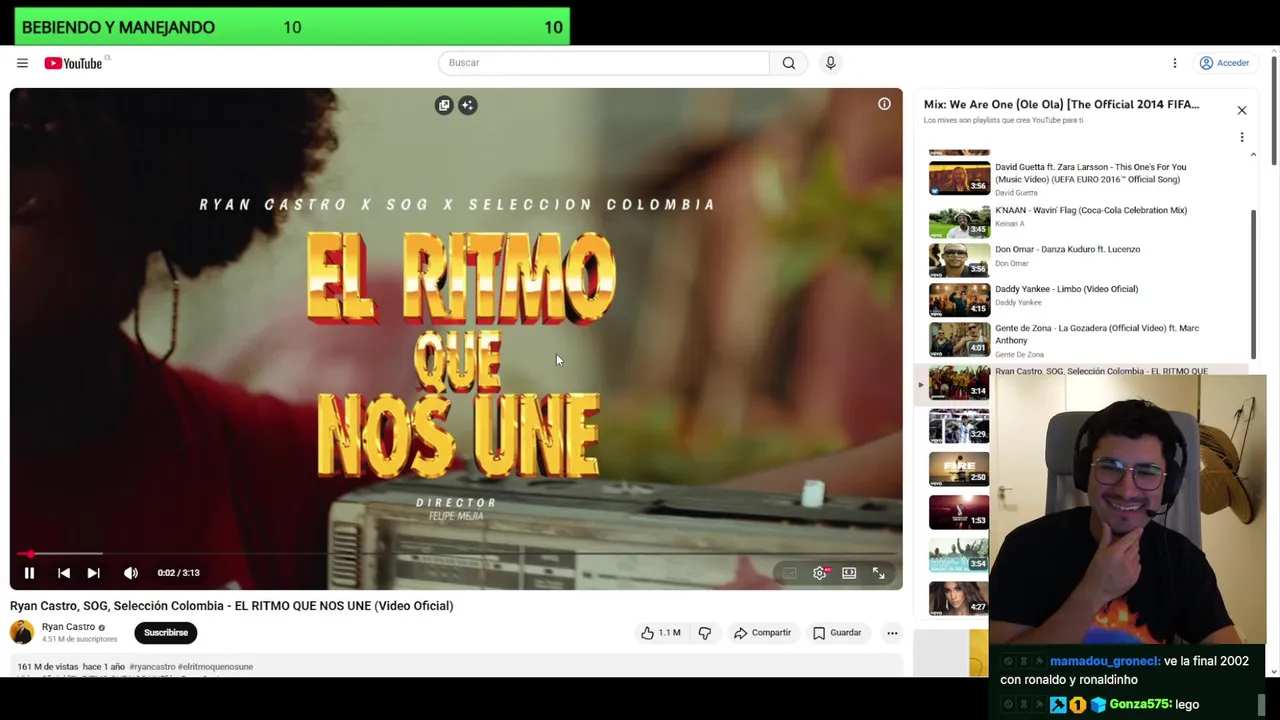Click the magnifying glass search button
The width and height of the screenshot is (1280, 720).
click(x=789, y=63)
